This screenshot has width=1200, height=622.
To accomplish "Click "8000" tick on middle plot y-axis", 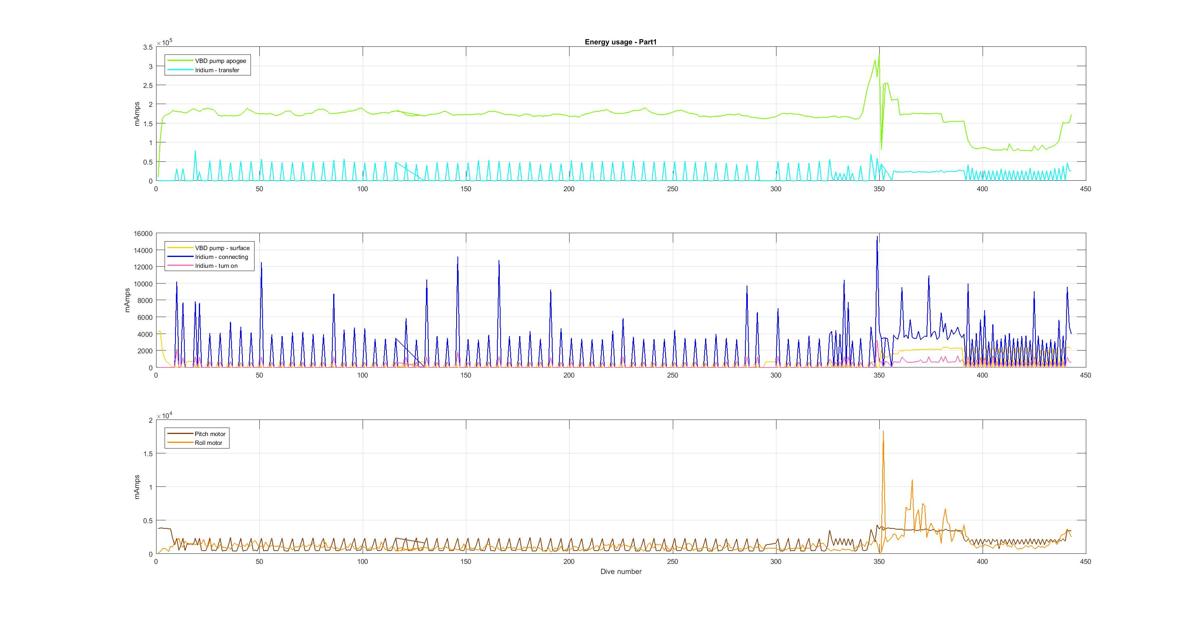I will pos(144,301).
